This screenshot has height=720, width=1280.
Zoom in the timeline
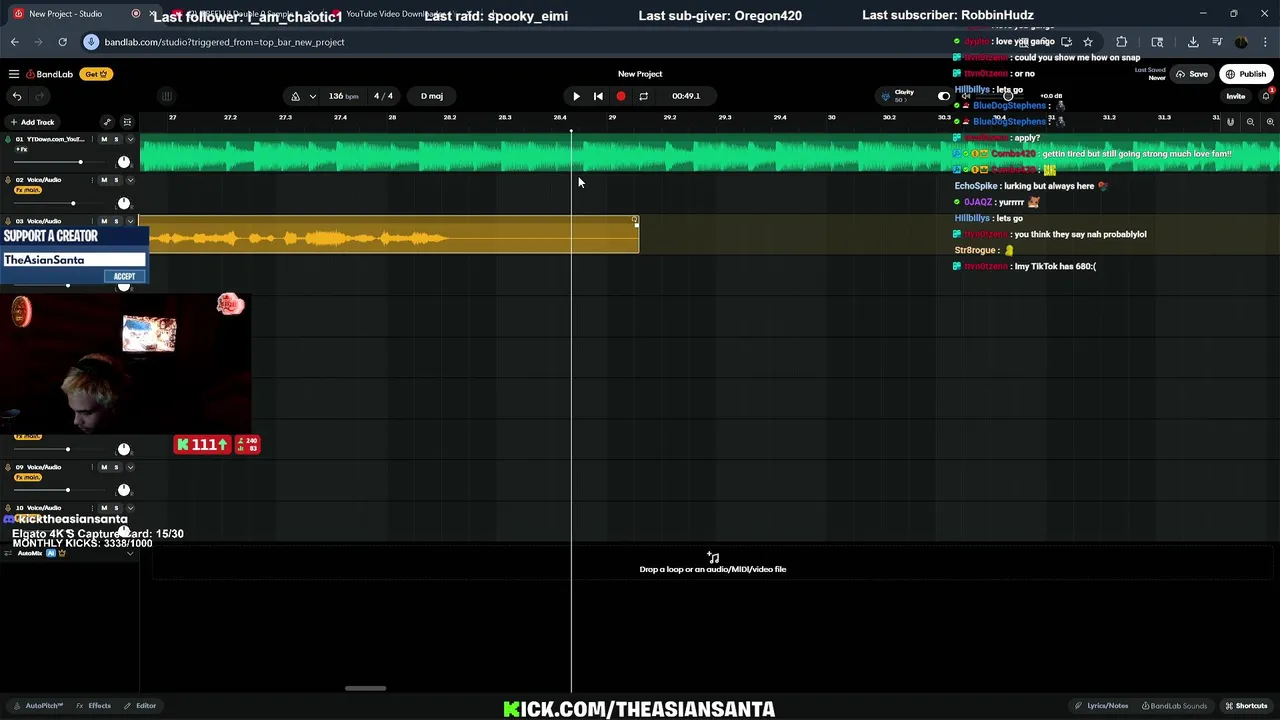point(1270,122)
